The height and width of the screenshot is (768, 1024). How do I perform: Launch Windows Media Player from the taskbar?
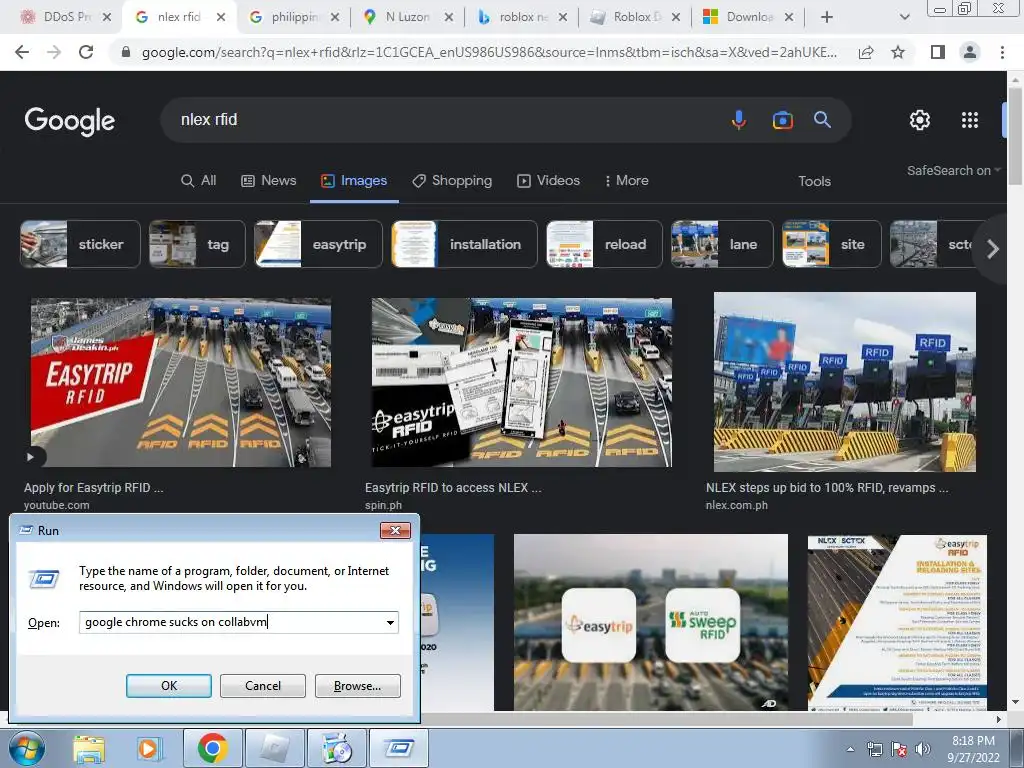coord(148,748)
